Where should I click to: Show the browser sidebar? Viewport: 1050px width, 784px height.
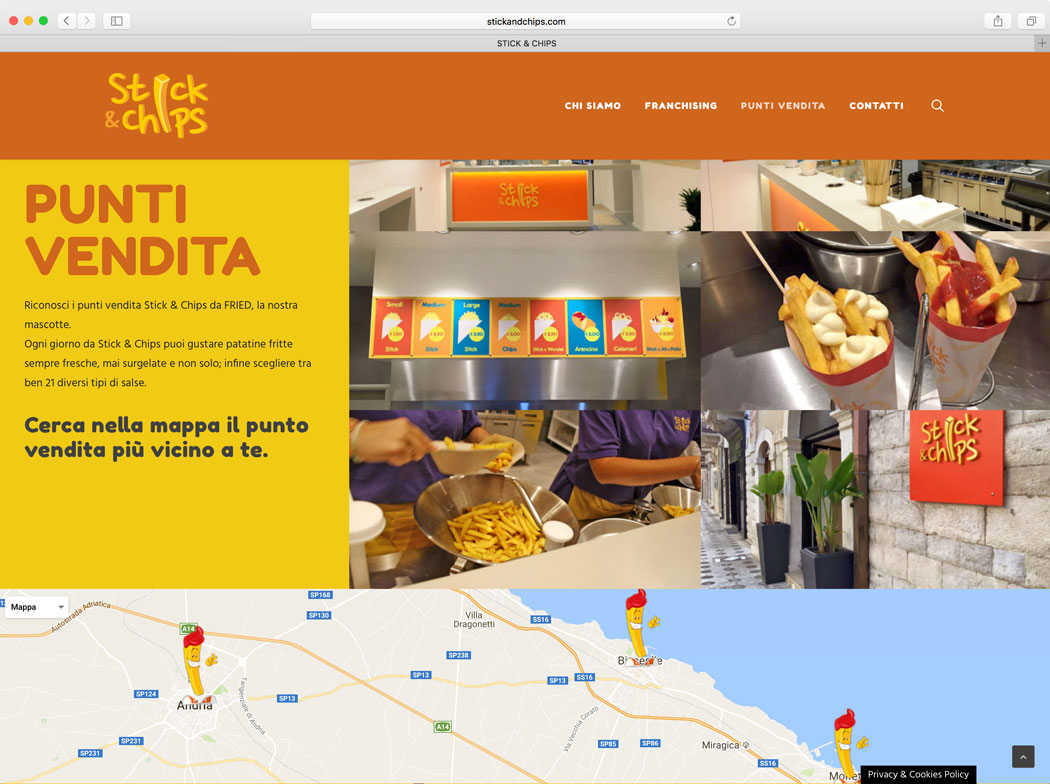pyautogui.click(x=117, y=21)
